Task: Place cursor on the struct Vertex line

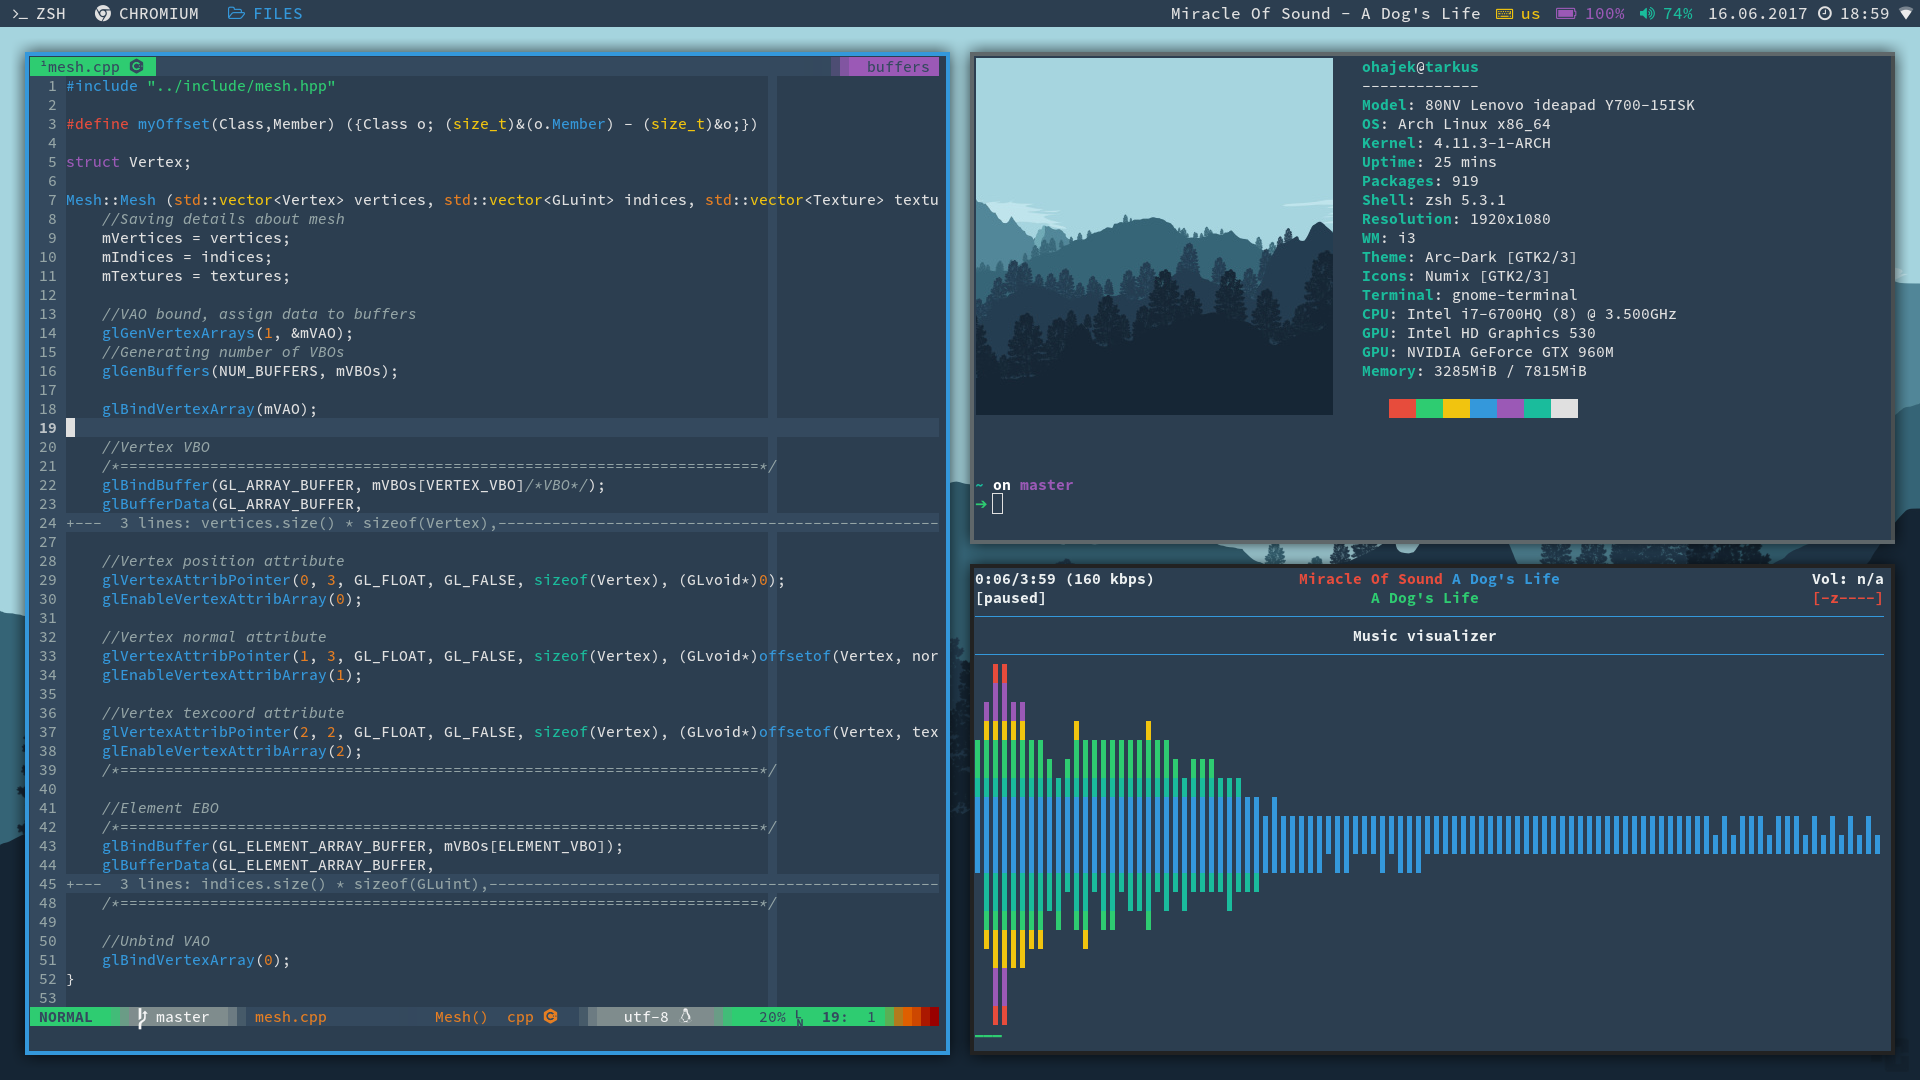Action: coord(128,162)
